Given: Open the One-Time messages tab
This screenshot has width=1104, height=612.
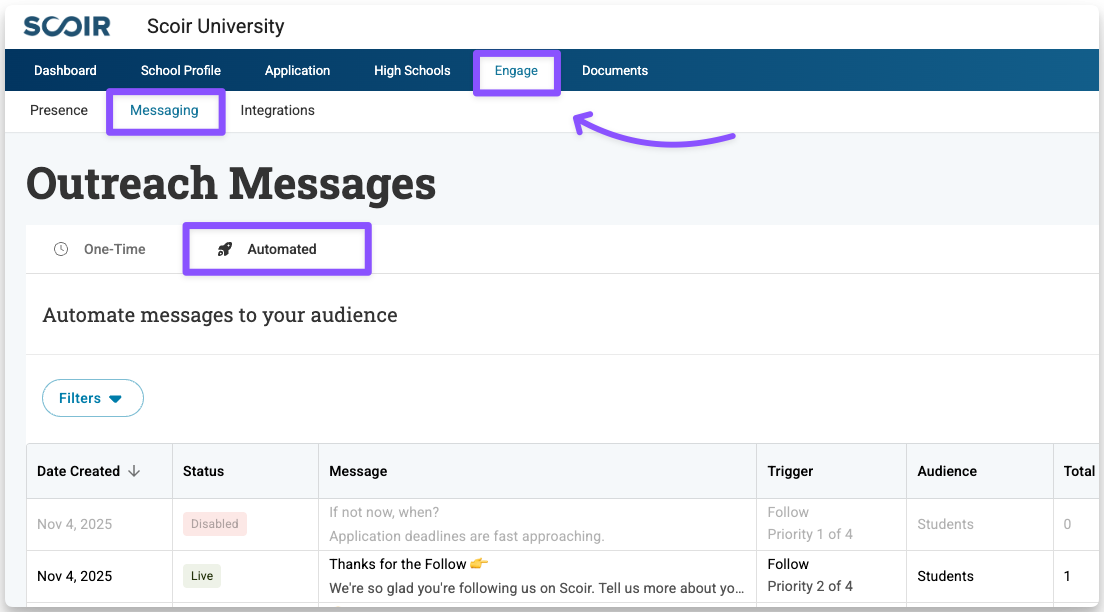Looking at the screenshot, I should [x=114, y=249].
